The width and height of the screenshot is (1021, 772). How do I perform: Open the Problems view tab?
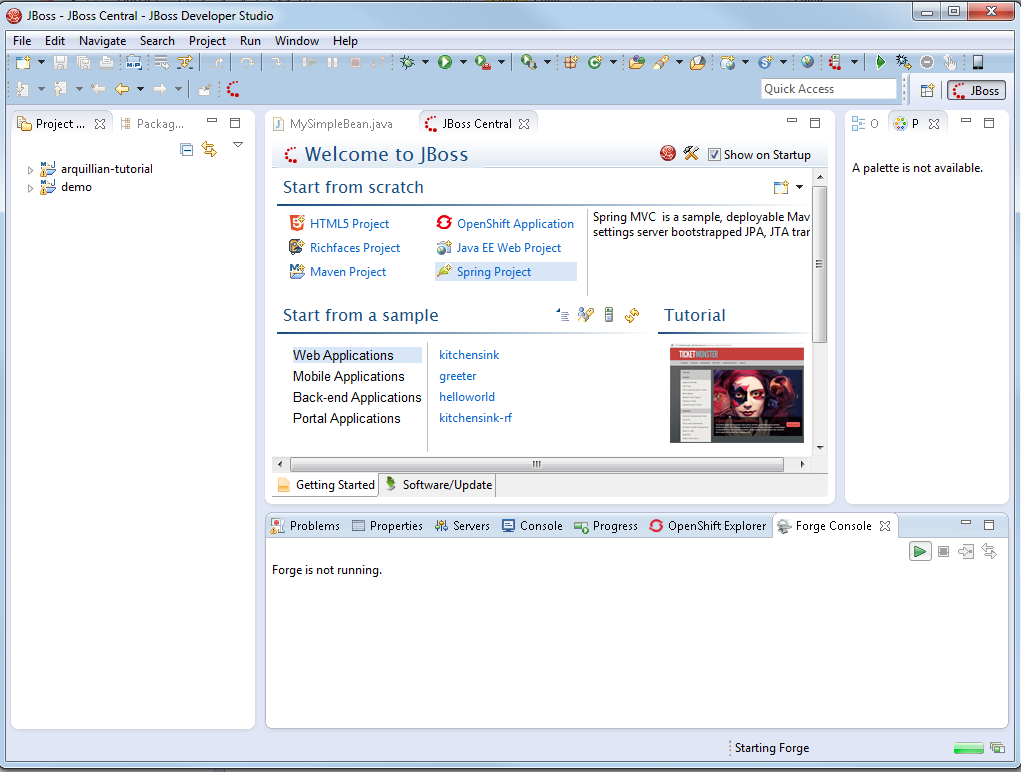tap(305, 526)
